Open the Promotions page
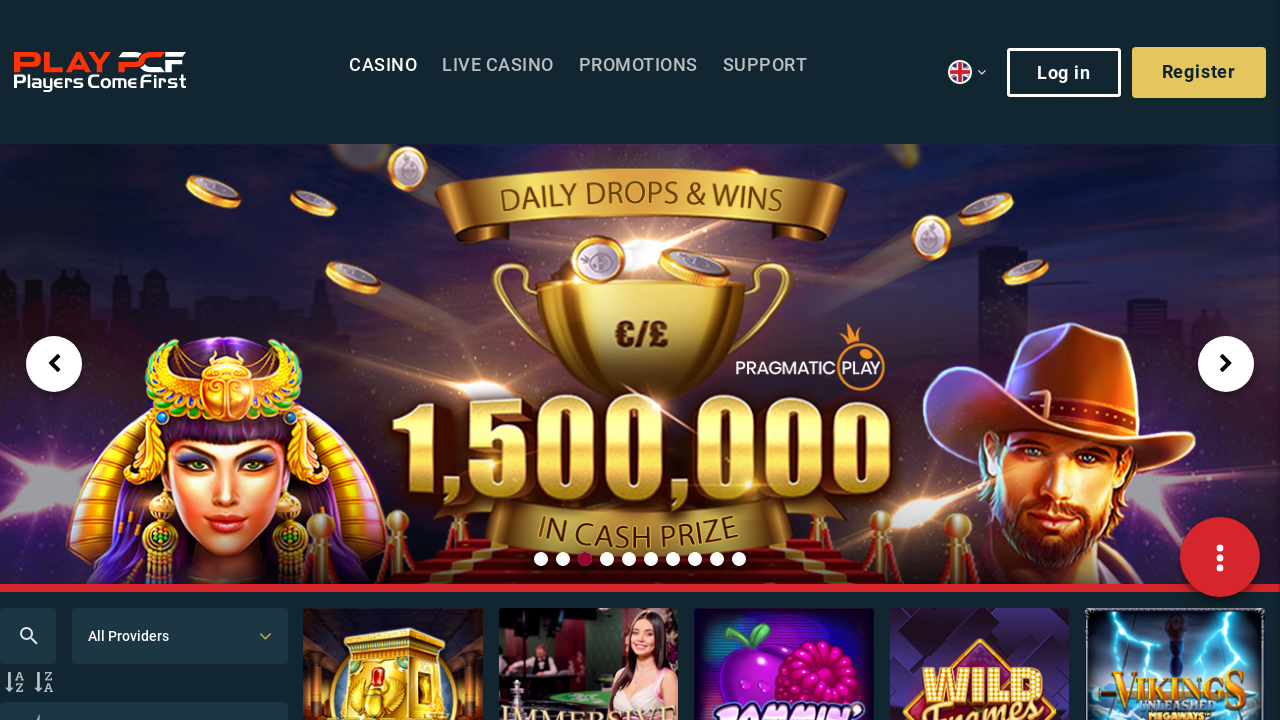 coord(638,65)
